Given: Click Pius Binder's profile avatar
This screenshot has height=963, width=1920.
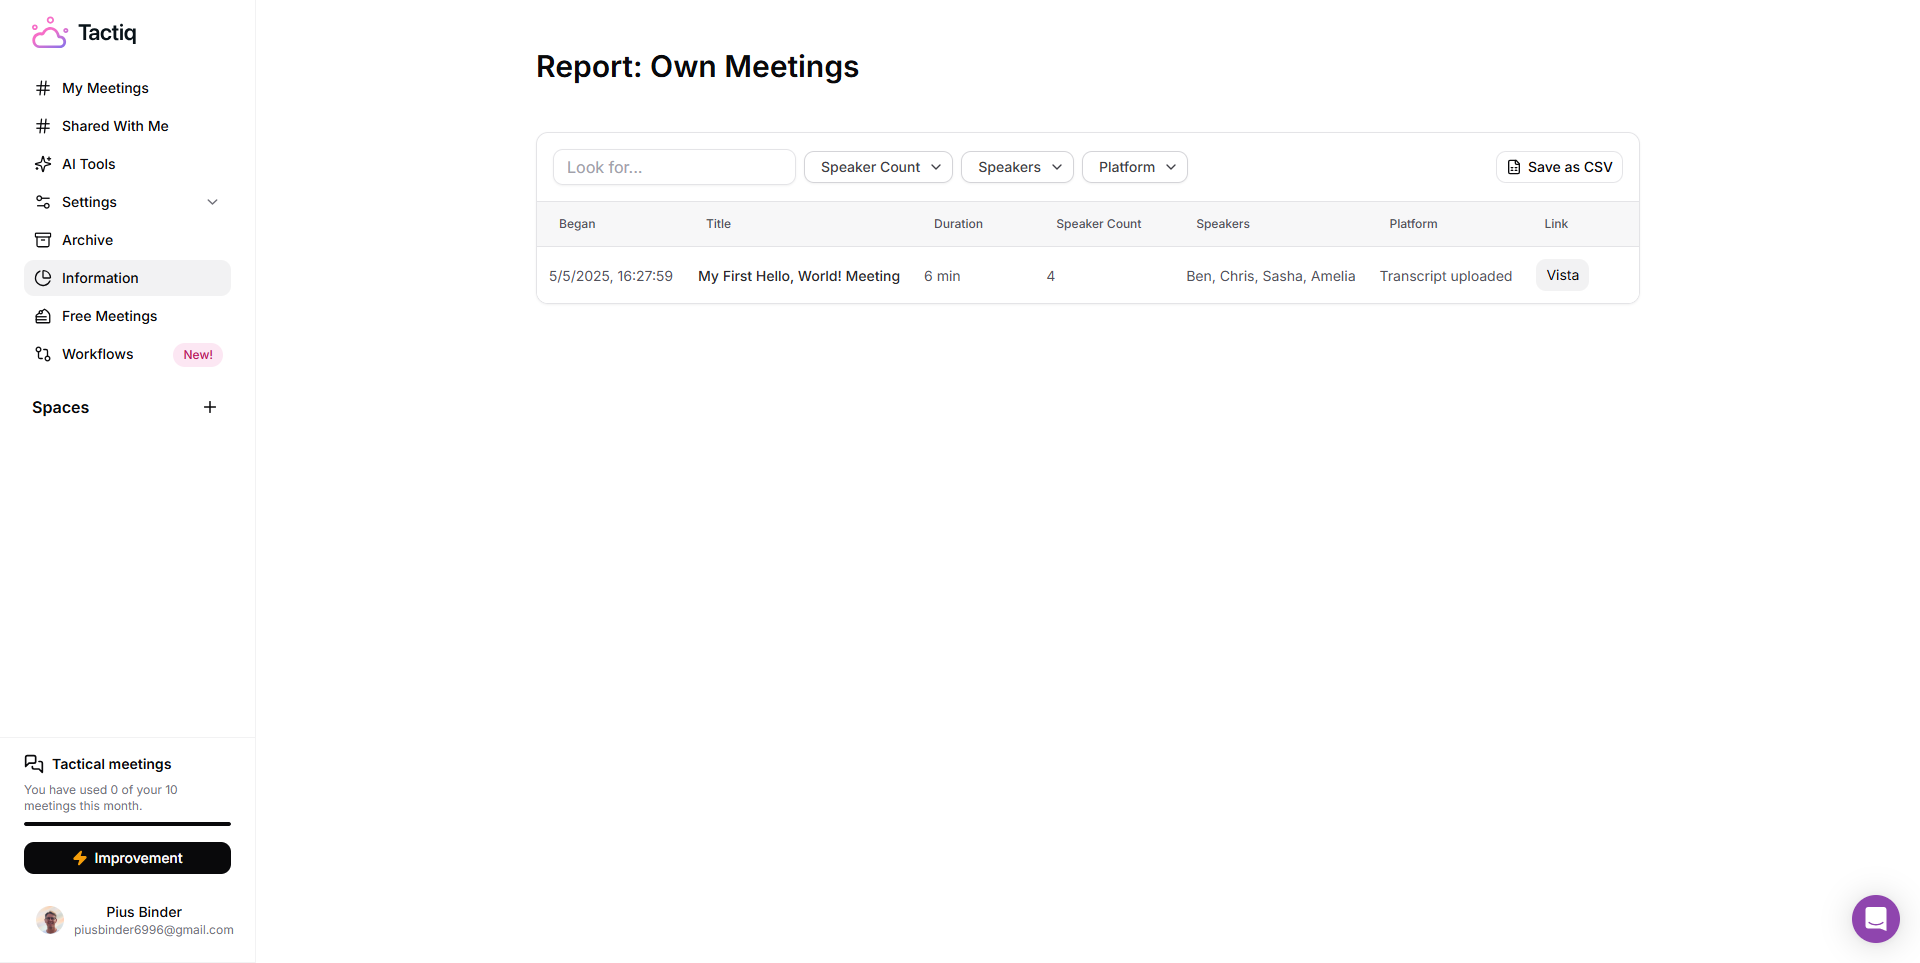Looking at the screenshot, I should coord(50,920).
